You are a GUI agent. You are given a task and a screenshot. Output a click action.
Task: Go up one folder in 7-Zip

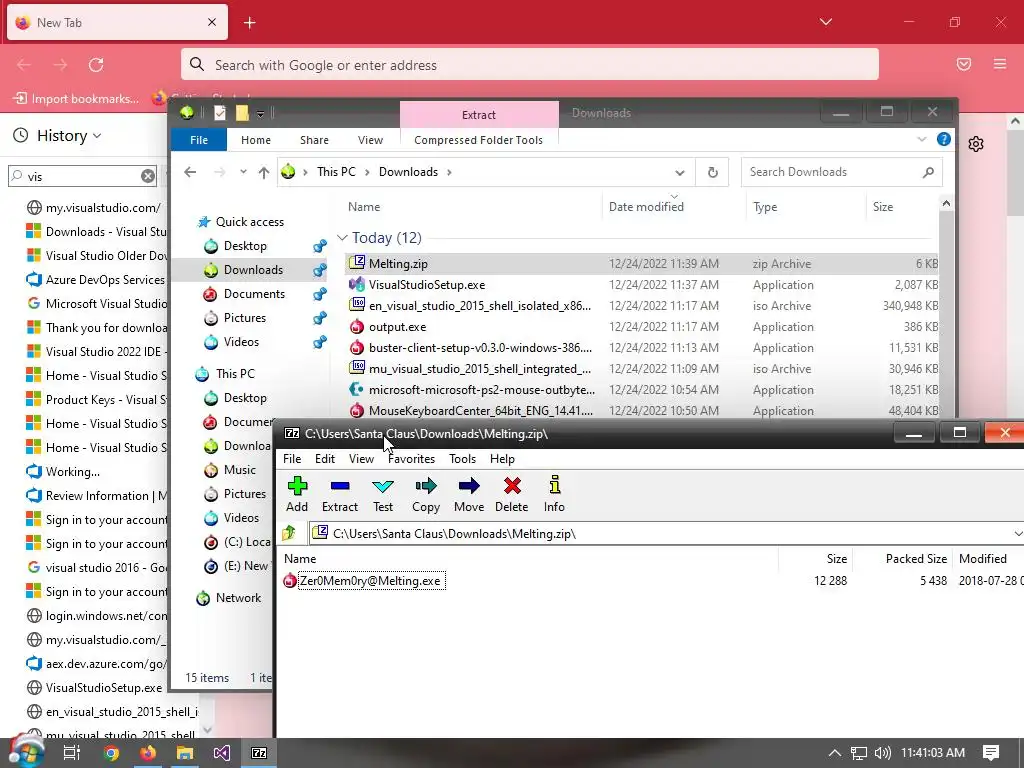(x=289, y=534)
